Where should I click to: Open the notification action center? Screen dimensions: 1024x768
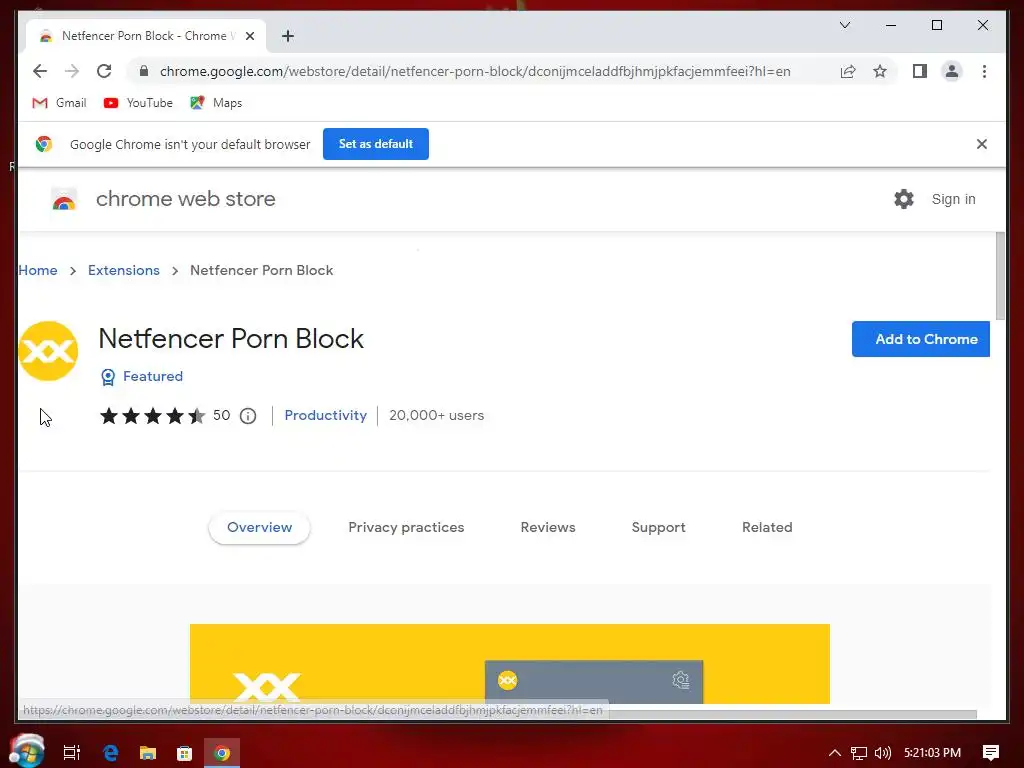(991, 753)
